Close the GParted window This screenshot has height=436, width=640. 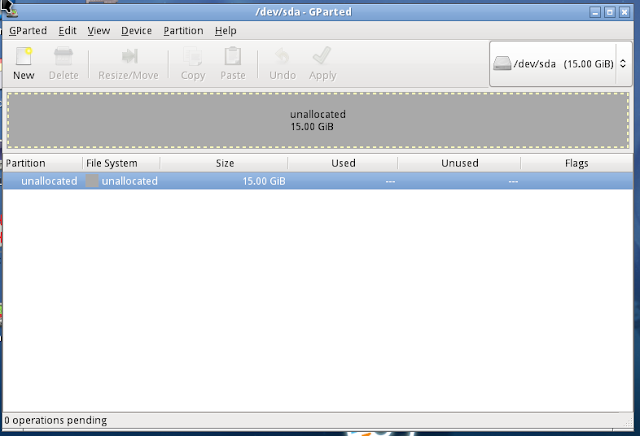click(624, 12)
